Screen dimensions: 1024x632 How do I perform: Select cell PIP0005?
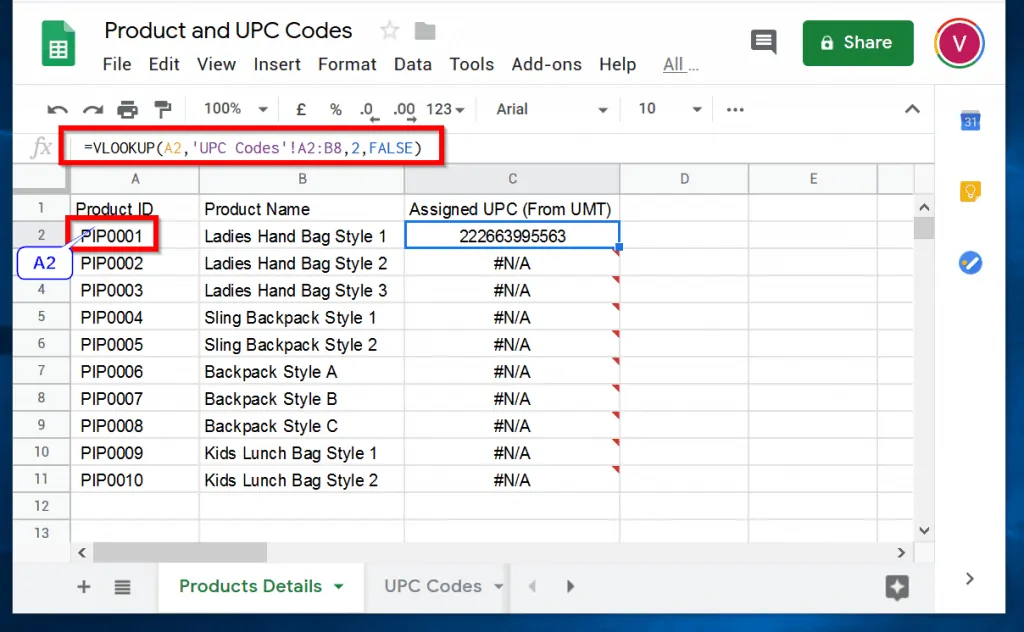coord(135,344)
